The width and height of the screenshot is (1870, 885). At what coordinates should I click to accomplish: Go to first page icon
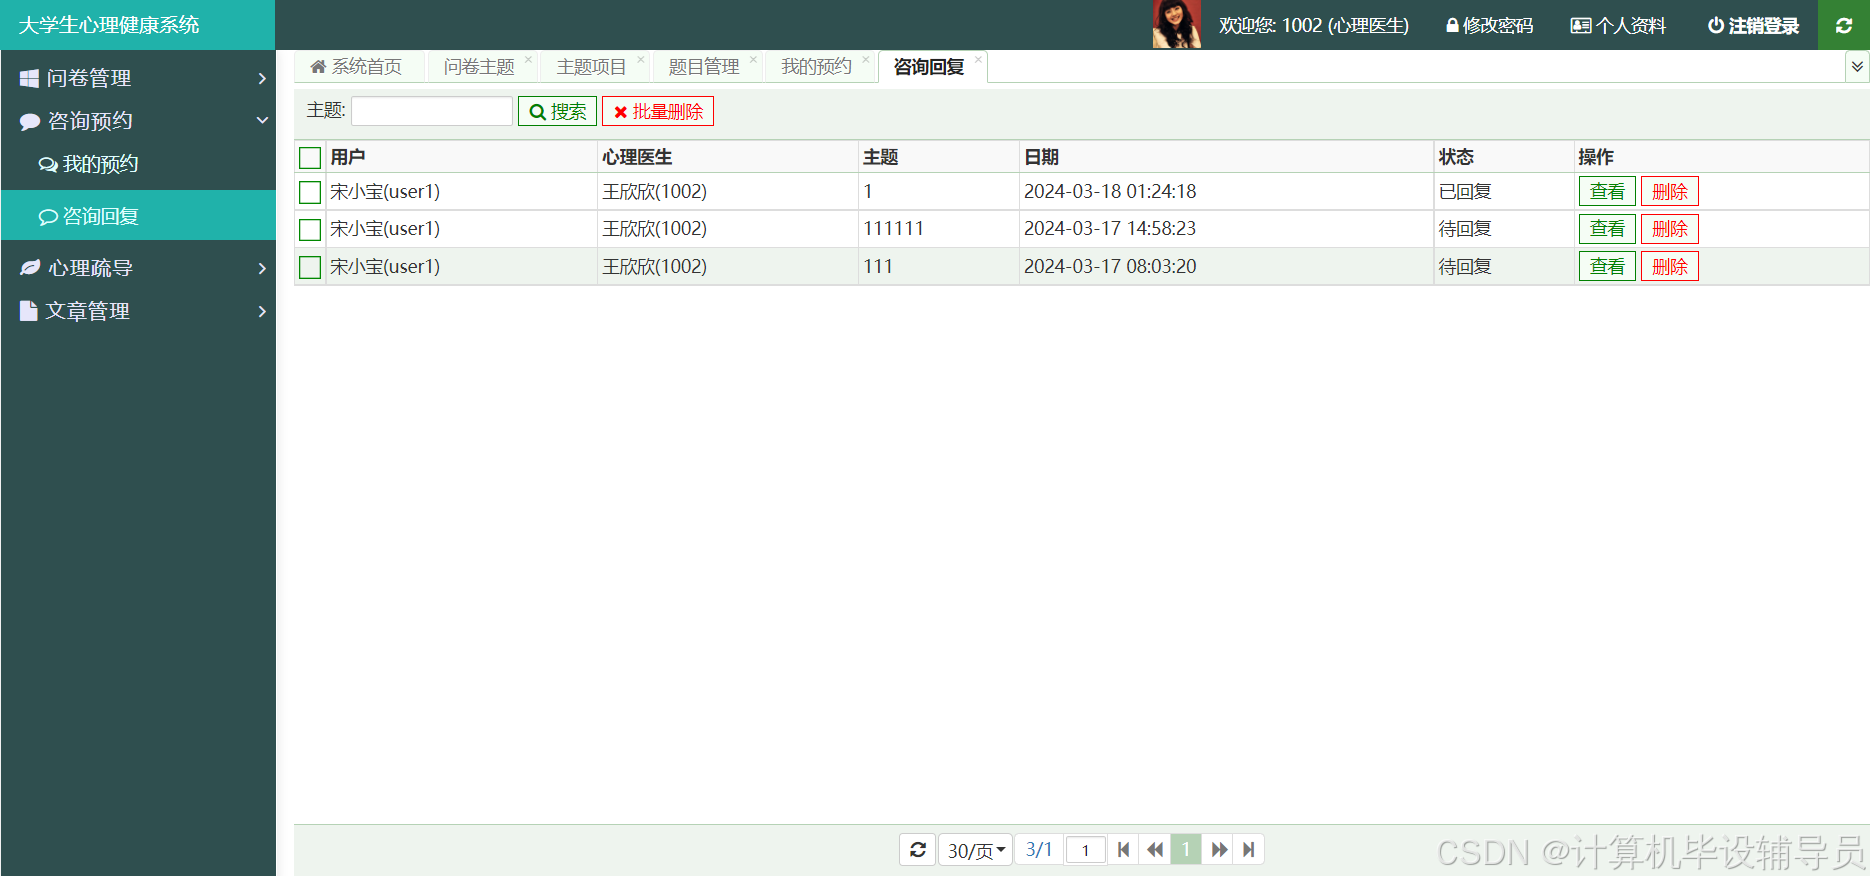coord(1123,850)
